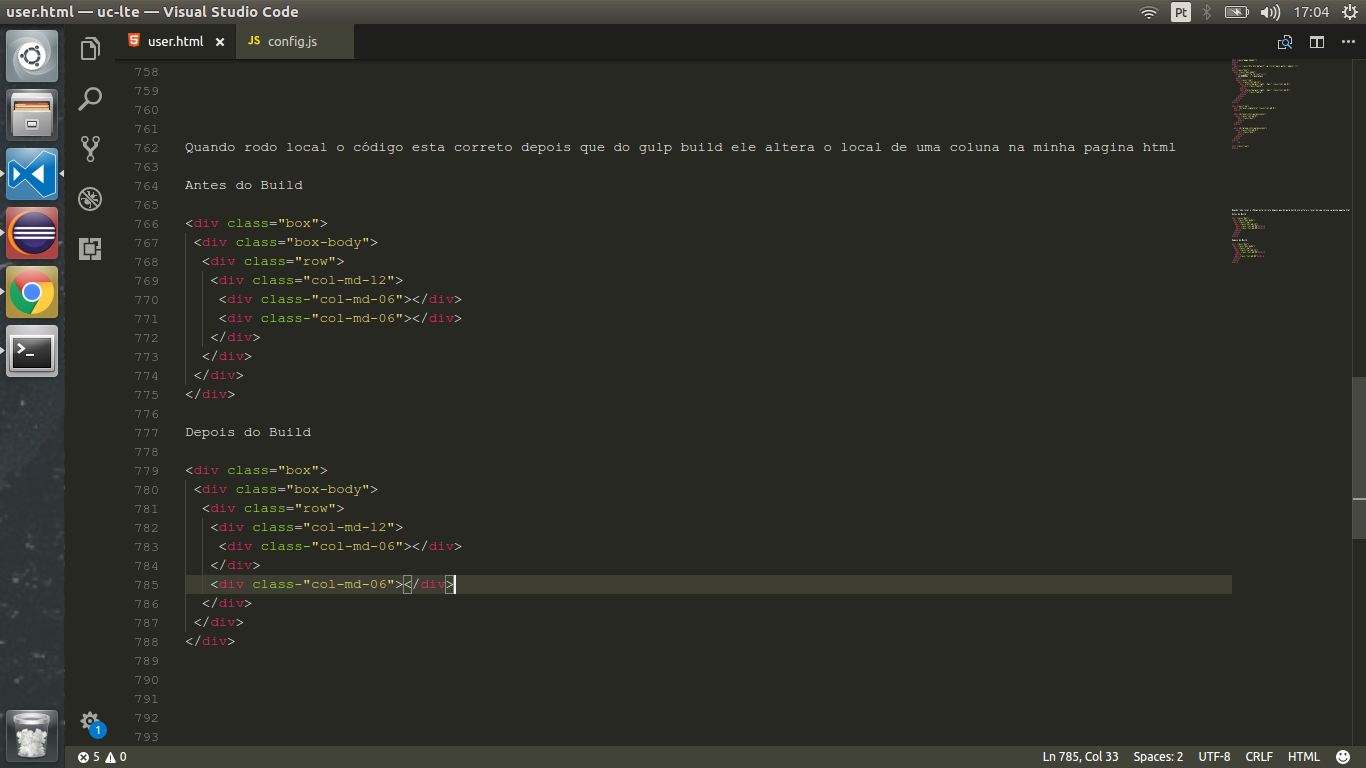Split the editor
The image size is (1366, 768).
coord(1317,42)
